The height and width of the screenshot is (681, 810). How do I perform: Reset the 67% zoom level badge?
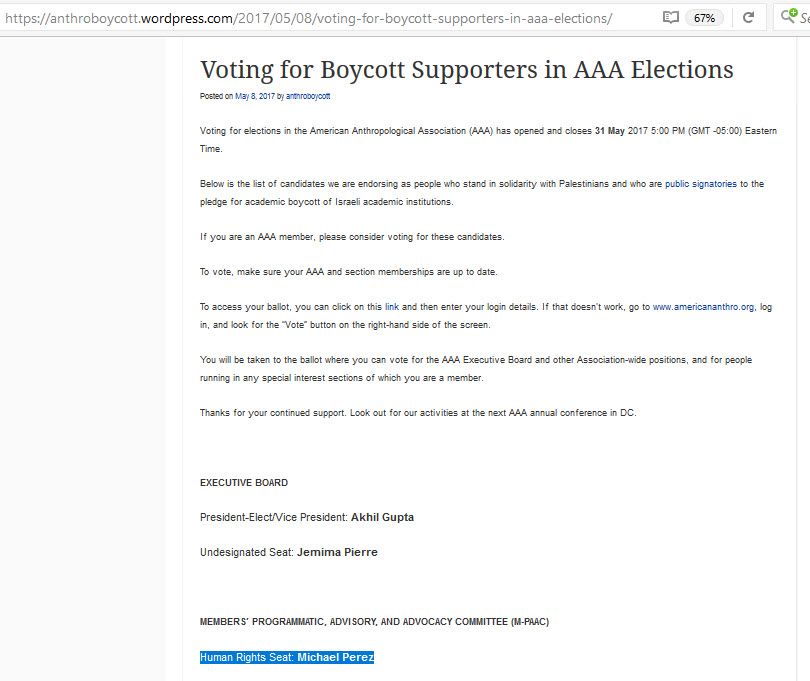[705, 18]
